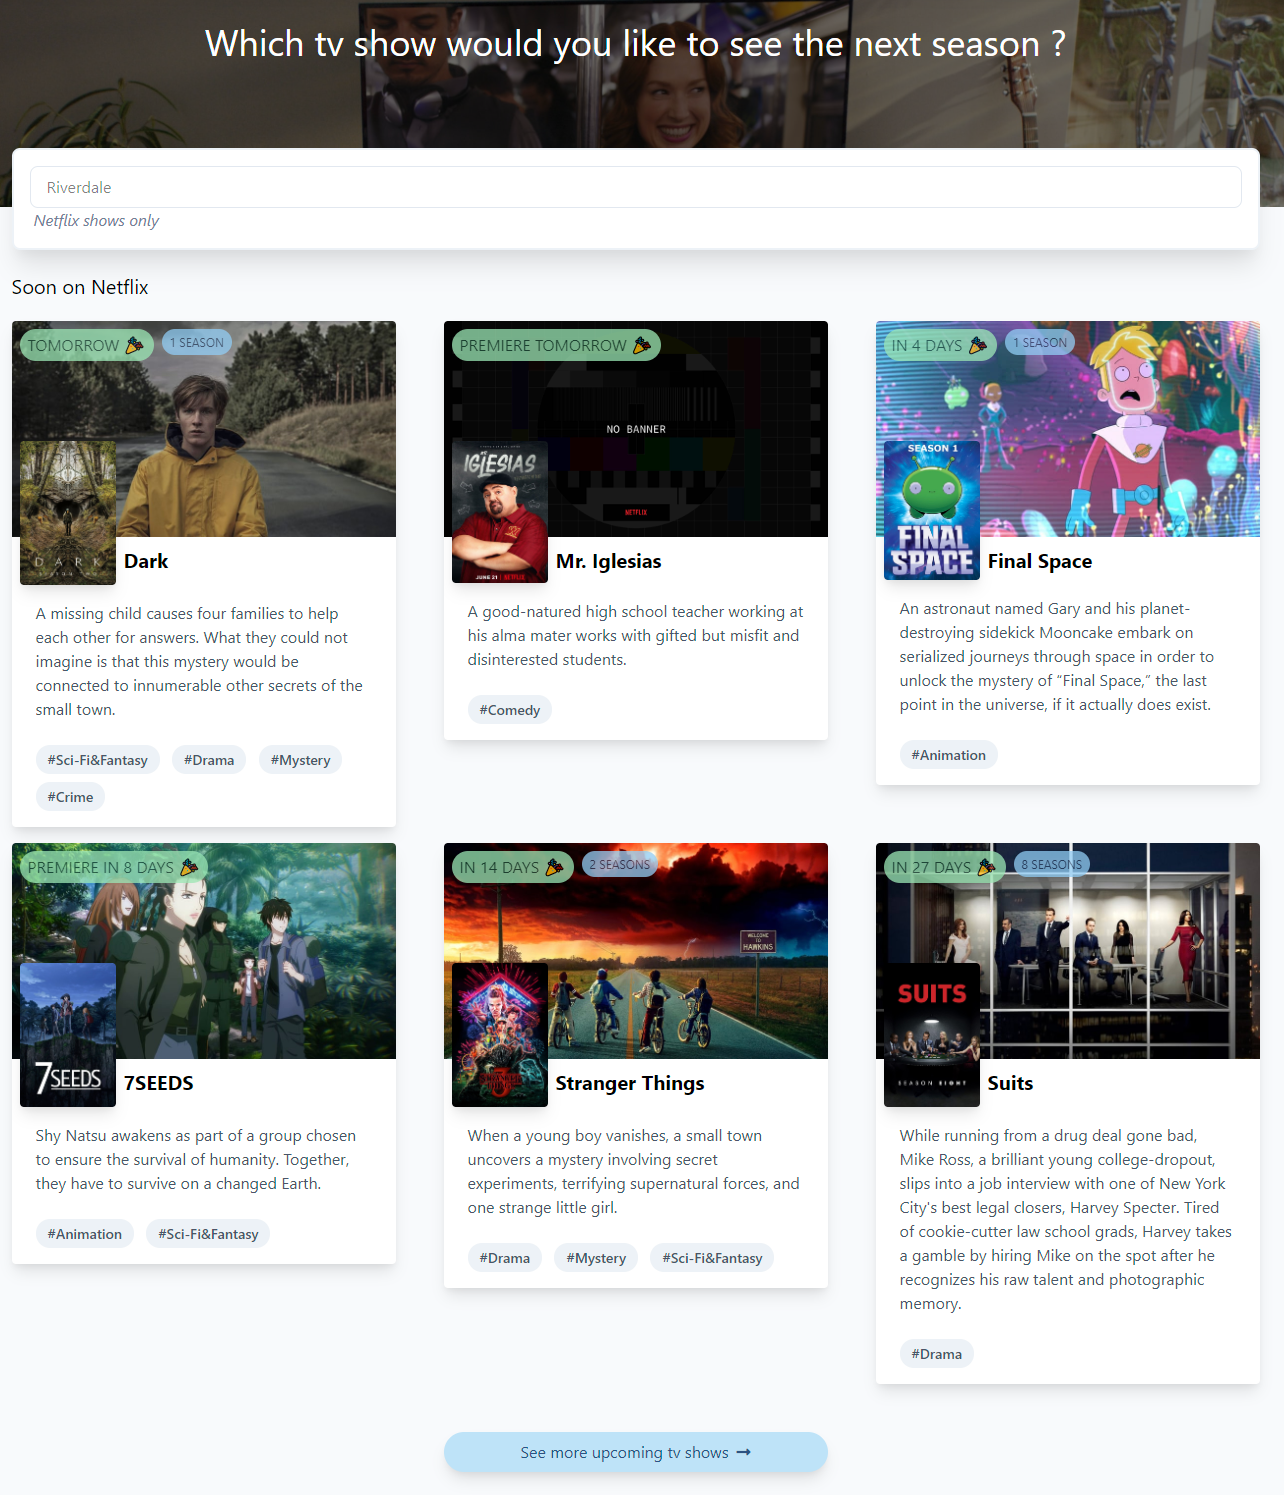Click the Stranger Things show title
The height and width of the screenshot is (1495, 1284).
pyautogui.click(x=630, y=1083)
